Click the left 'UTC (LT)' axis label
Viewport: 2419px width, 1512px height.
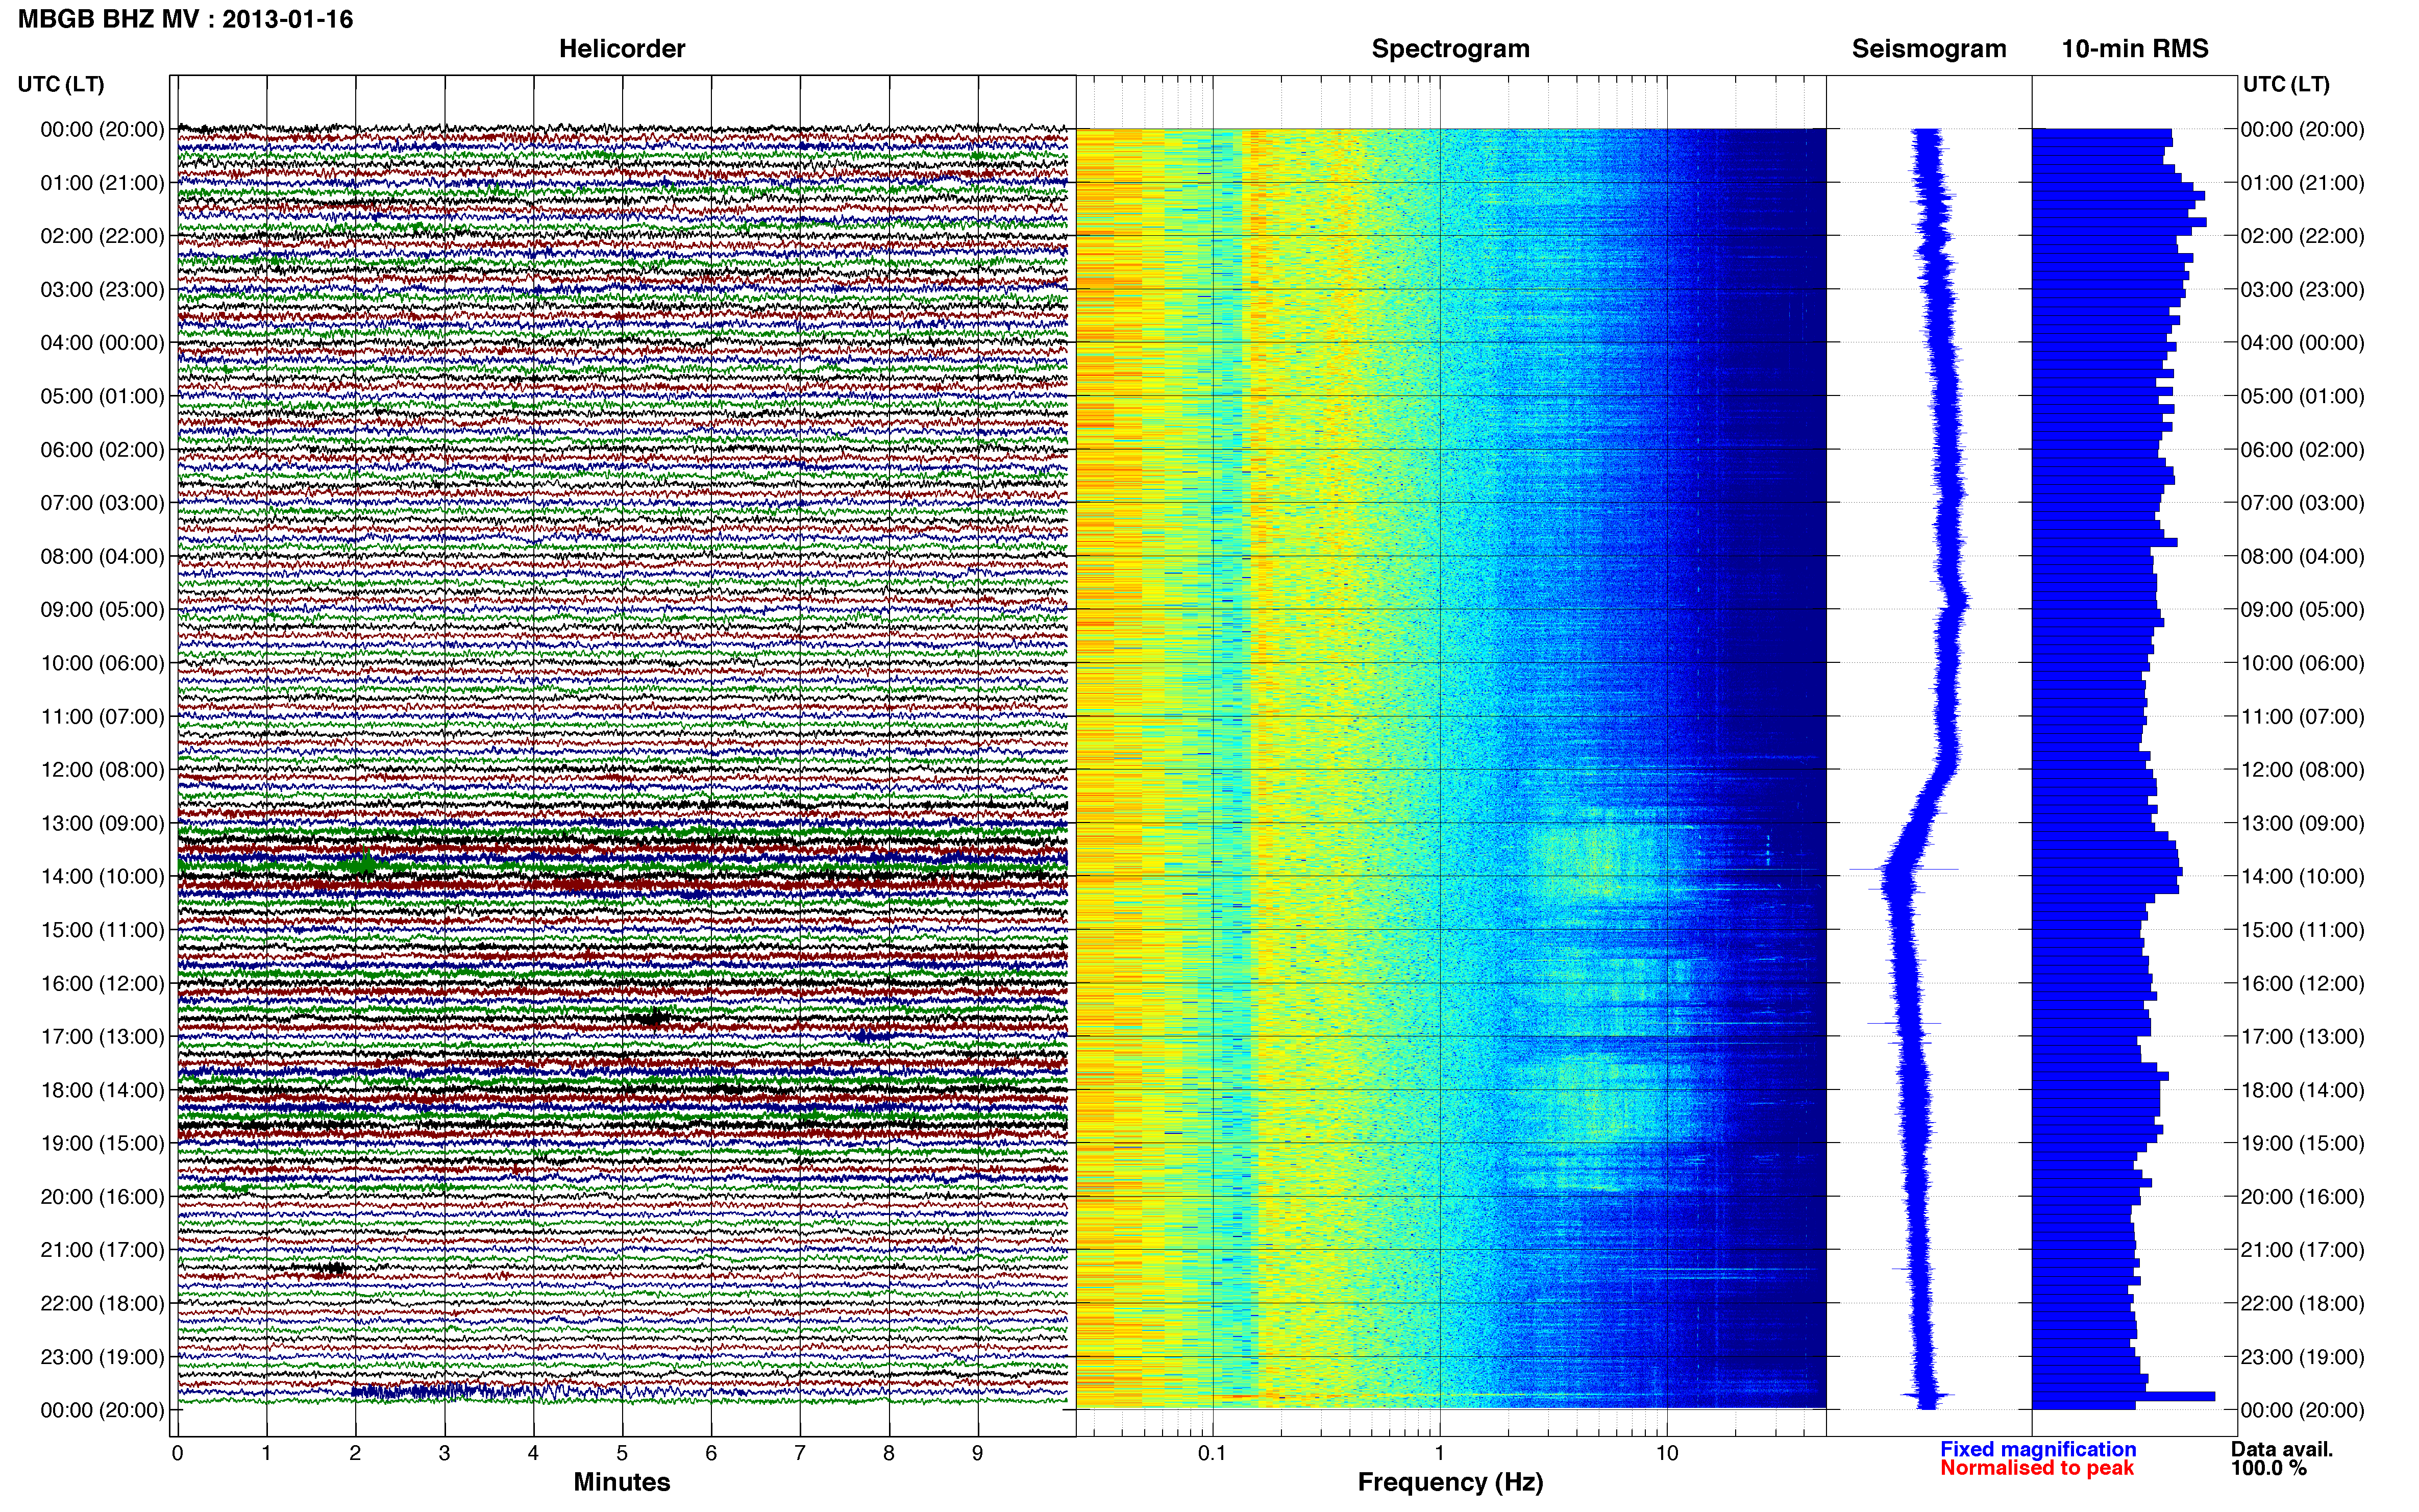coord(61,84)
